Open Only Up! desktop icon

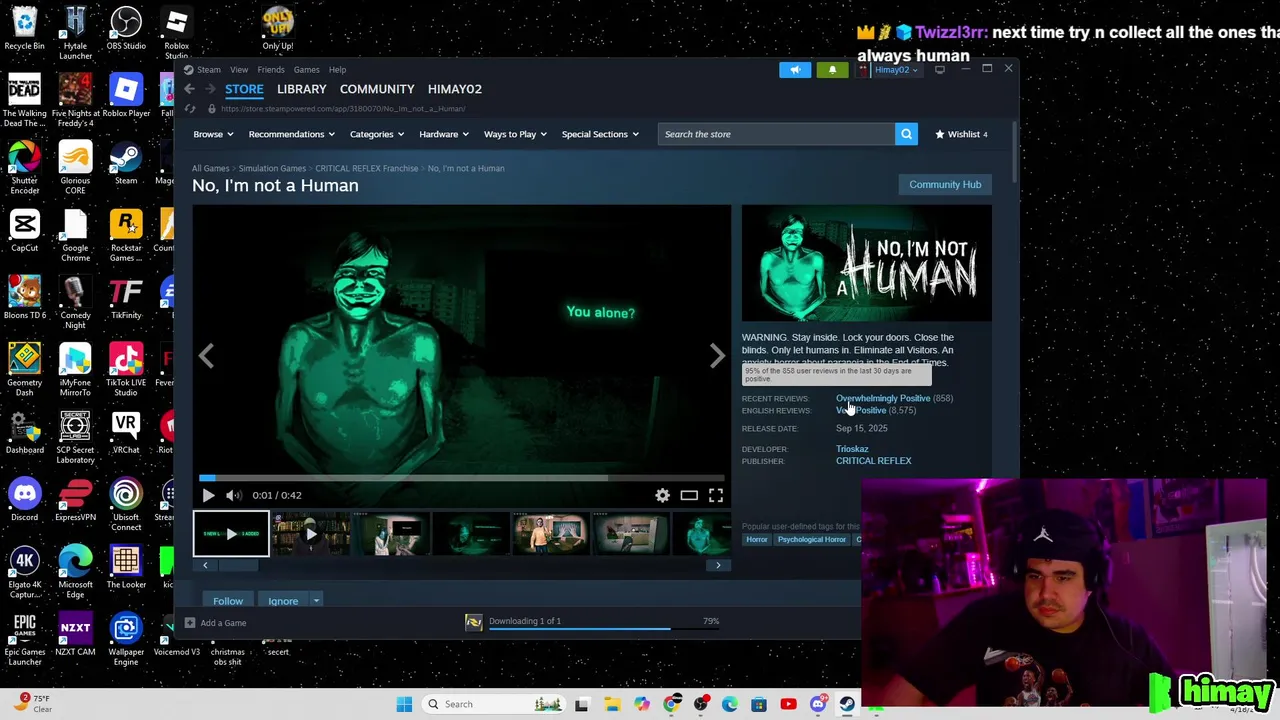click(x=277, y=29)
